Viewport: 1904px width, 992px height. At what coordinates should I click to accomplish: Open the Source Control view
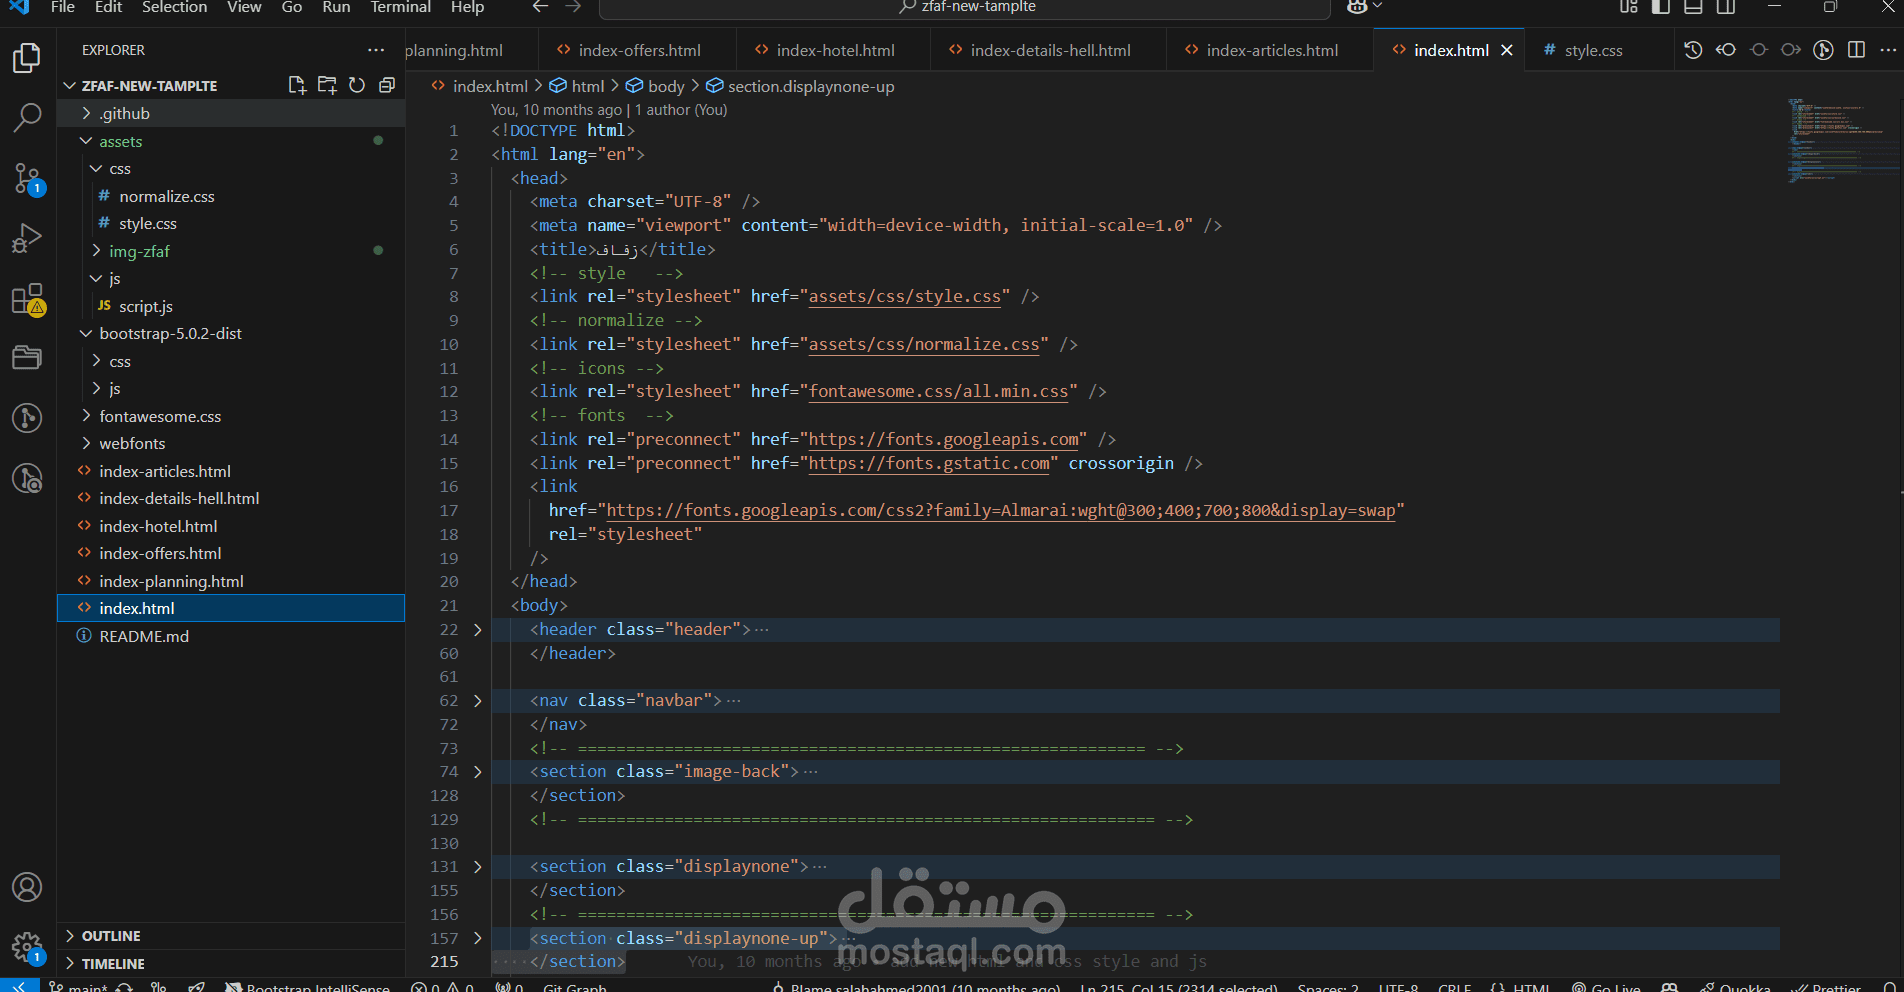(x=27, y=179)
